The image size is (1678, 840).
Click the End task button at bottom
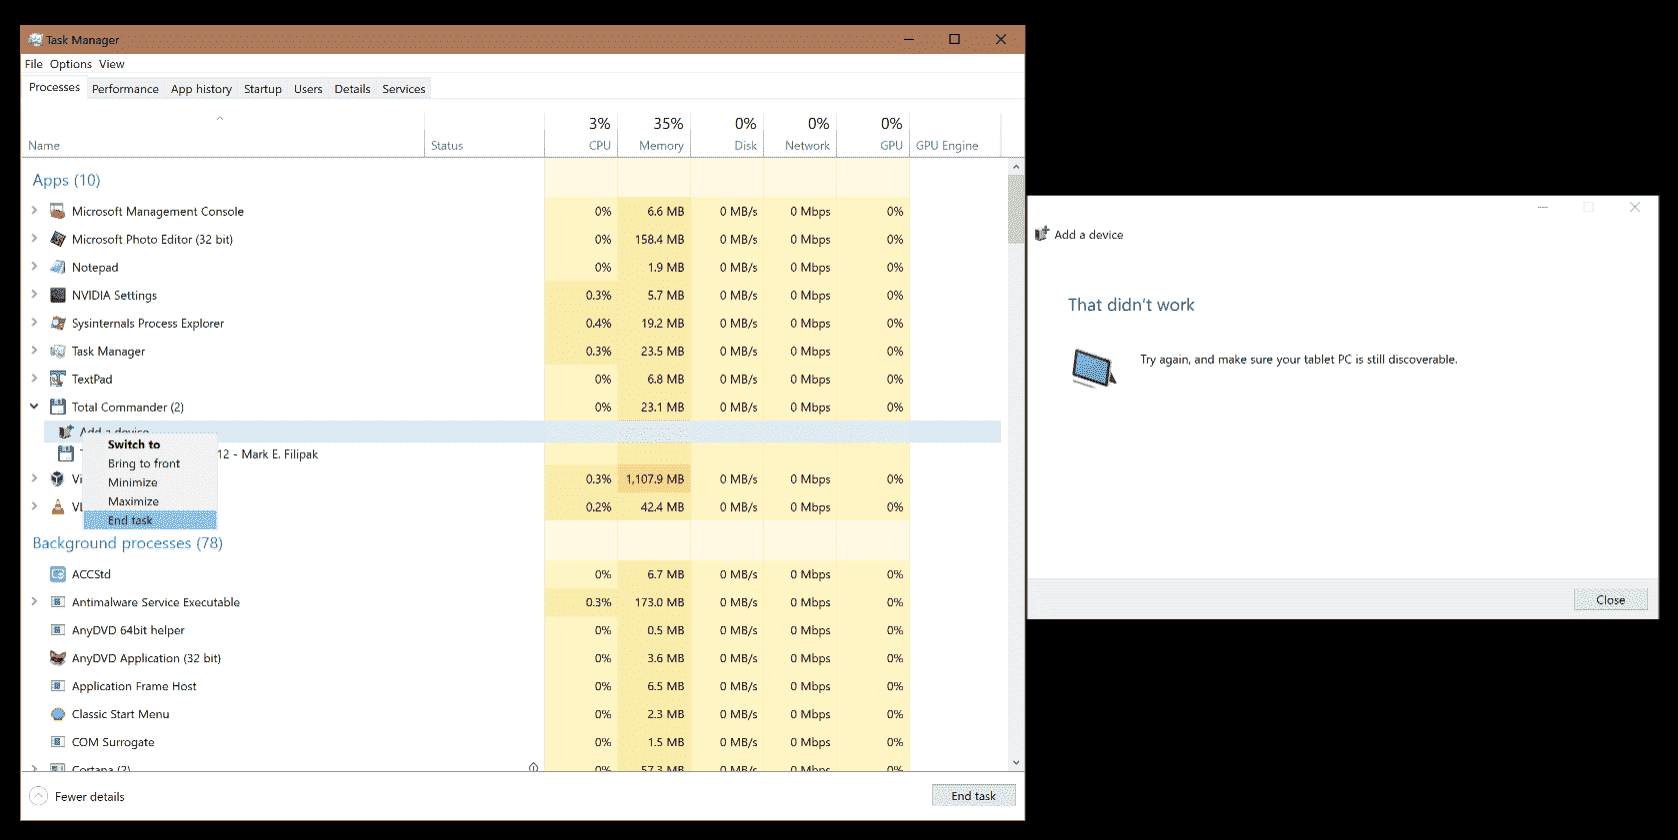point(973,796)
